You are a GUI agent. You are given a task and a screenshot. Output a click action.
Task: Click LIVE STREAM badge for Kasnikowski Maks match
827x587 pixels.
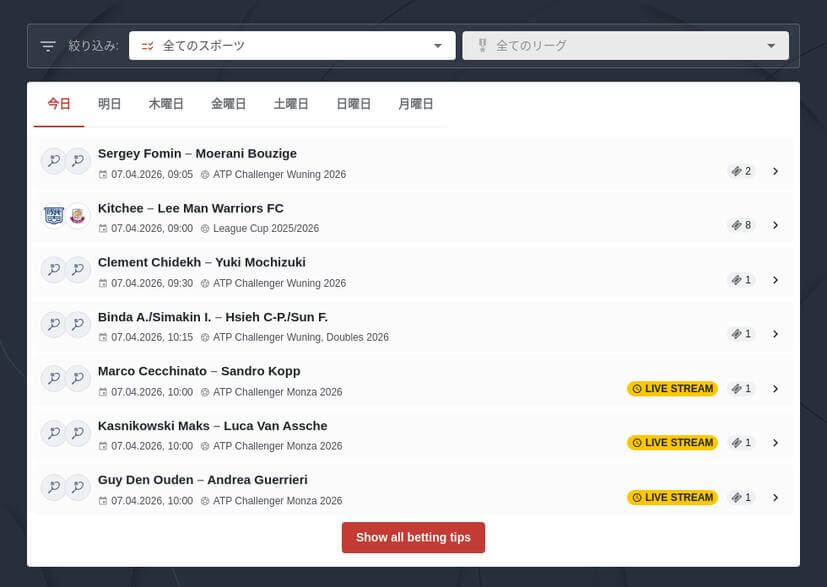(672, 443)
